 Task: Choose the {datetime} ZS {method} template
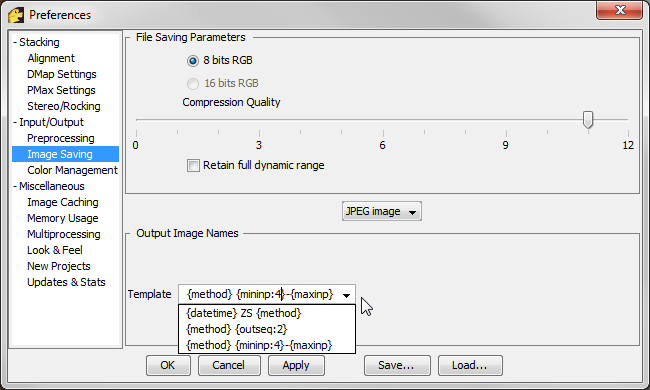[x=244, y=313]
